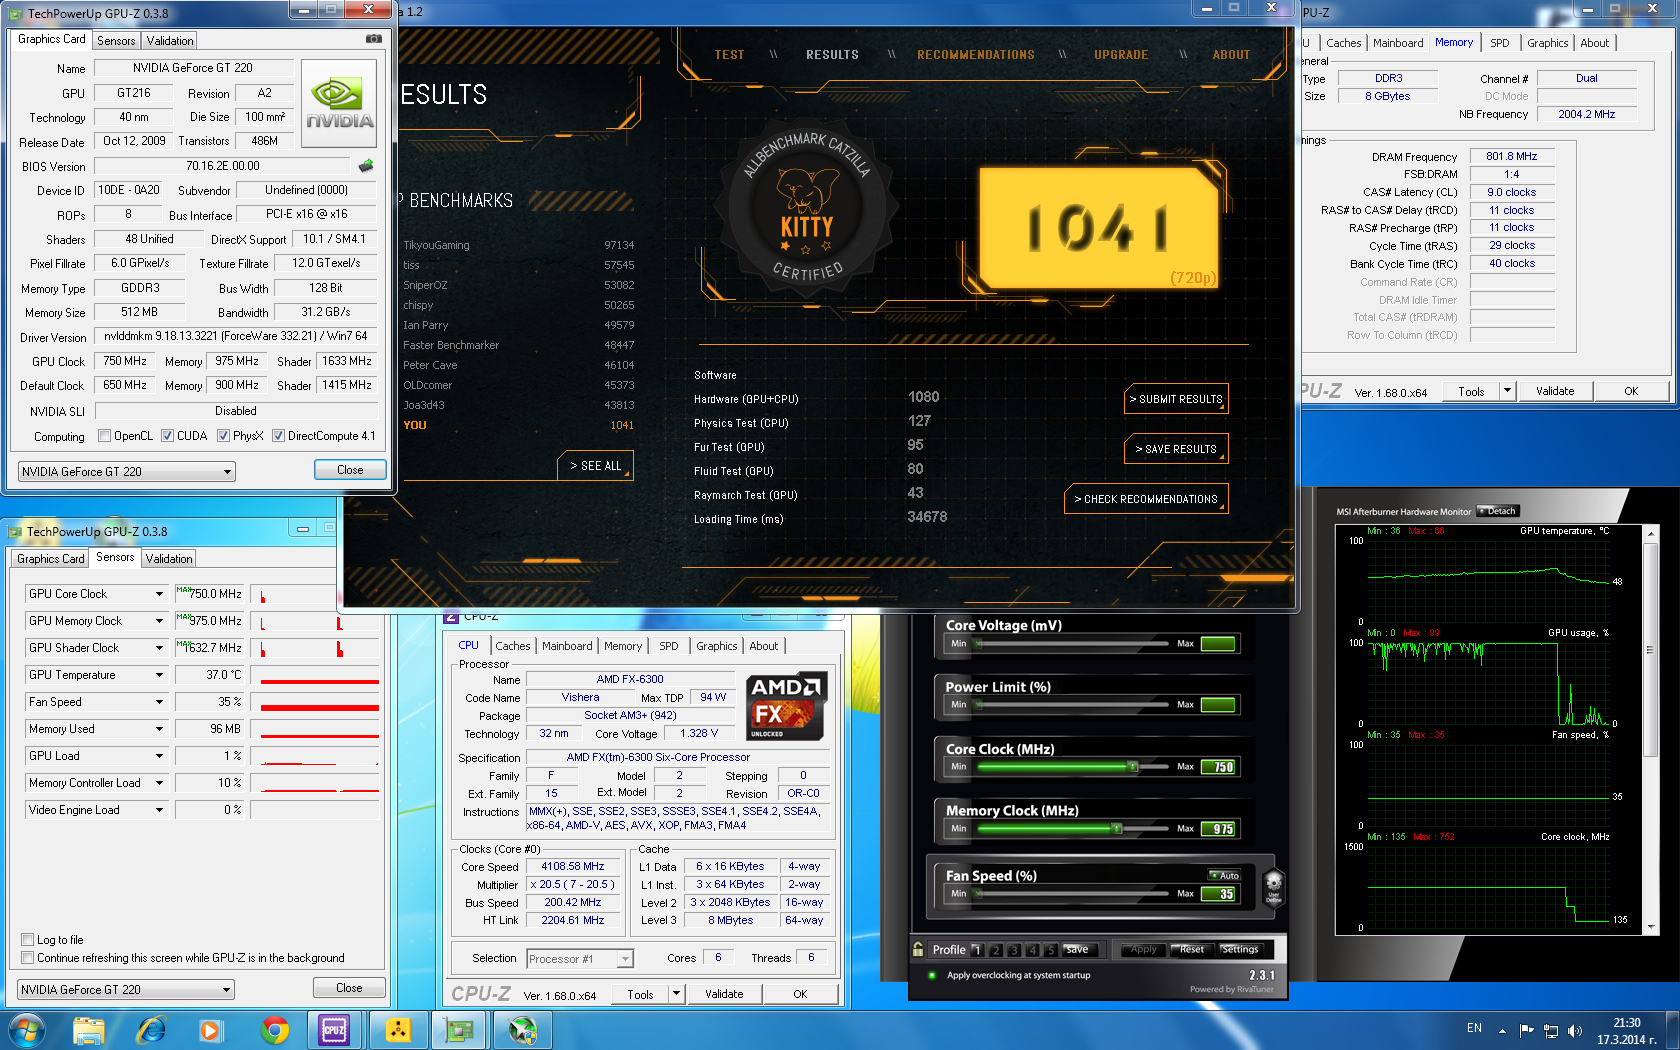Toggle the PhysX checkbox in GPU-Z
The image size is (1680, 1050).
pyautogui.click(x=223, y=436)
